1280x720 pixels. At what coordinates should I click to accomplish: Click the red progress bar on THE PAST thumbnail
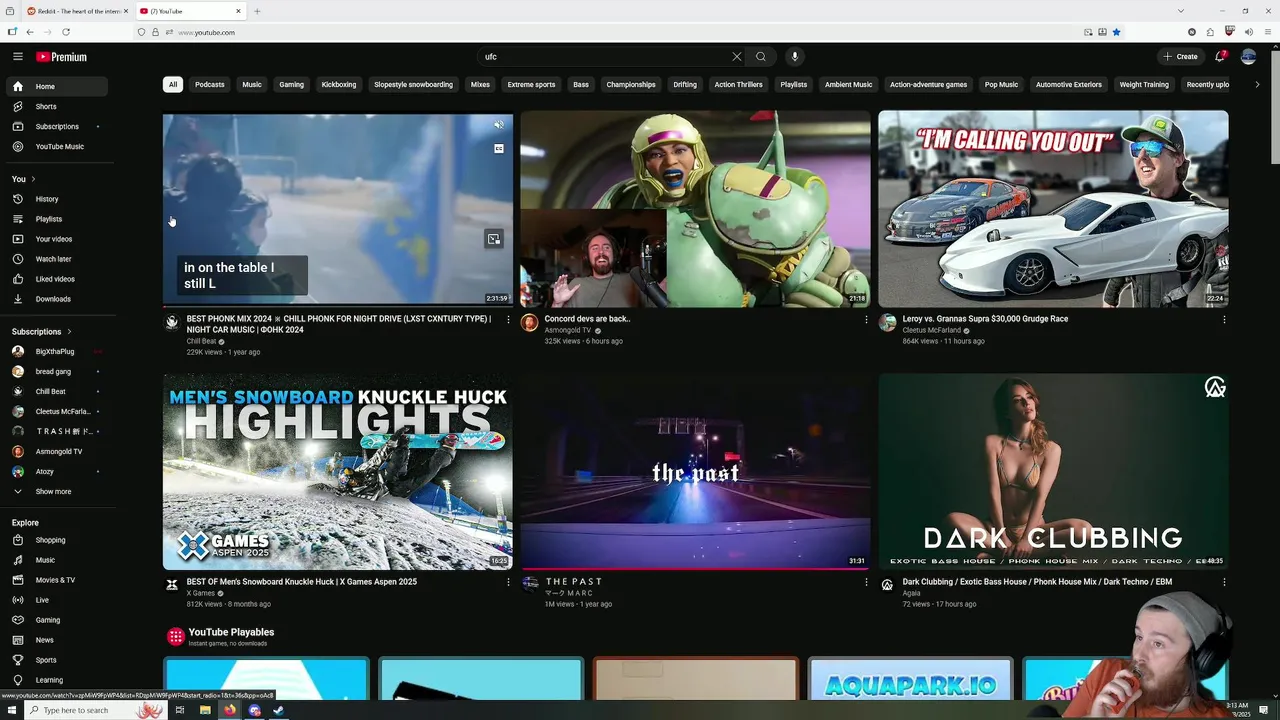pos(695,568)
